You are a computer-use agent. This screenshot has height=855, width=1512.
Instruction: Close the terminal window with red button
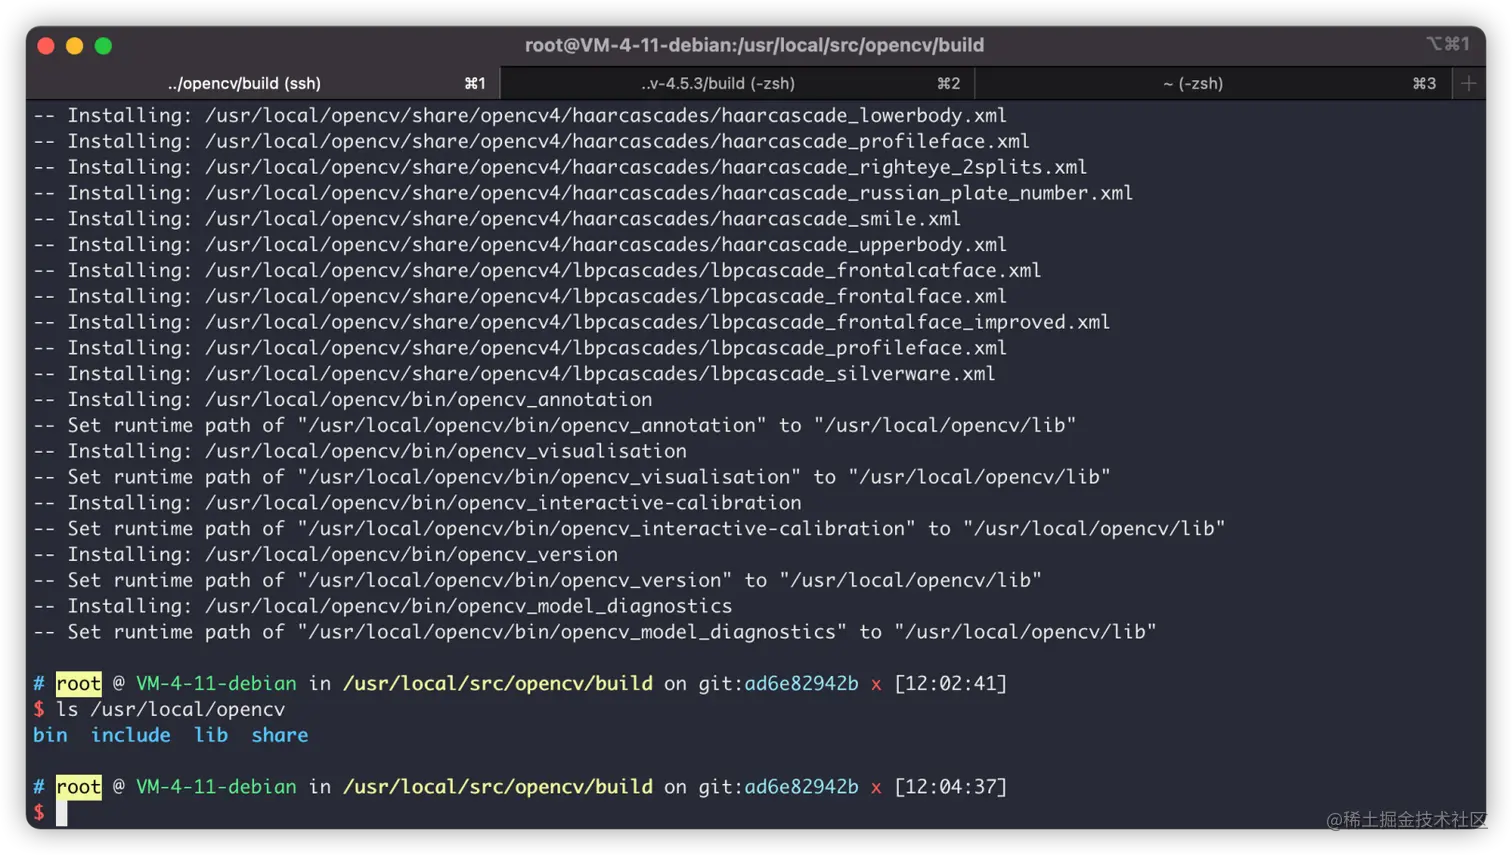pos(46,46)
